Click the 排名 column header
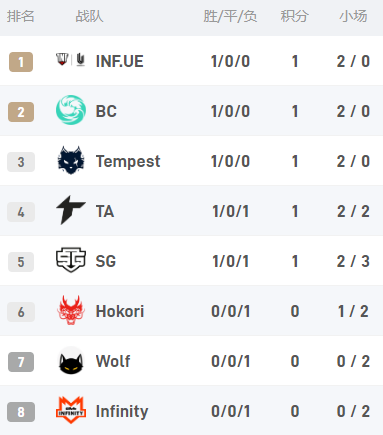 click(21, 16)
